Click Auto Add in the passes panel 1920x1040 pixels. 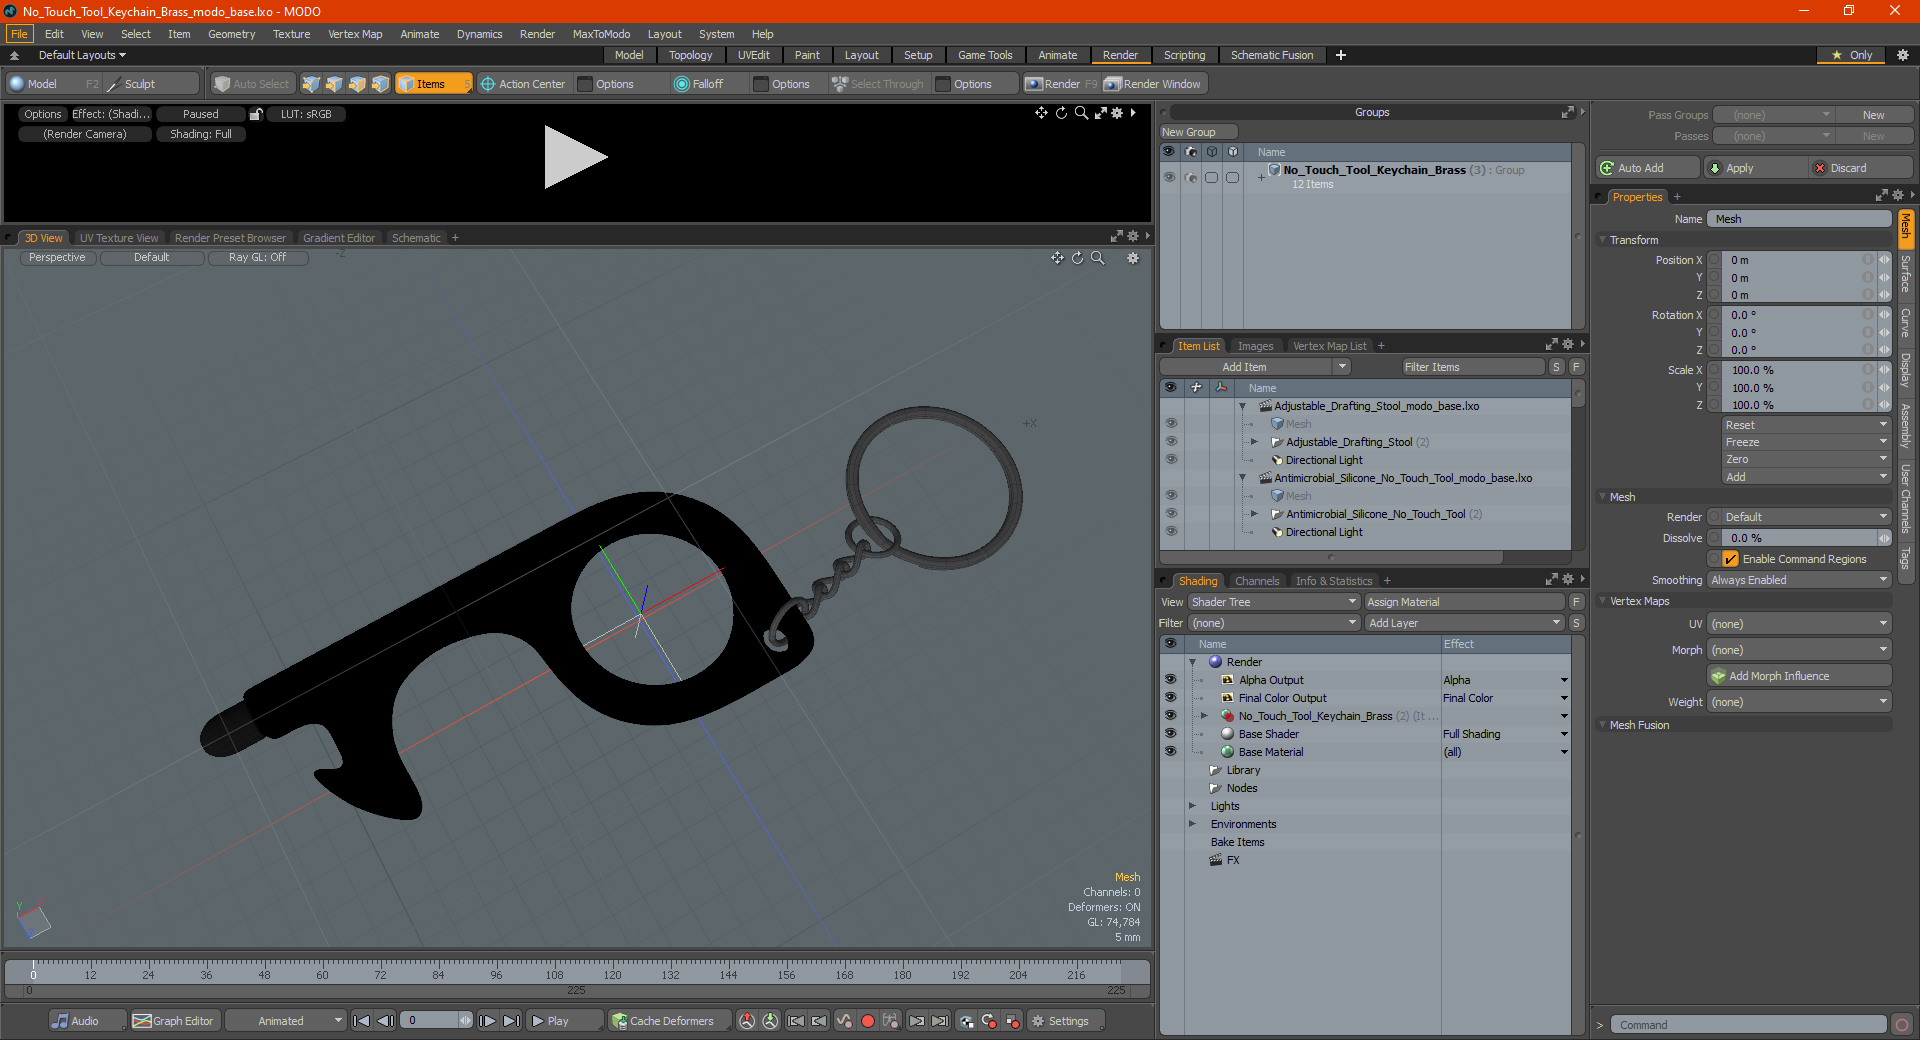click(x=1647, y=168)
